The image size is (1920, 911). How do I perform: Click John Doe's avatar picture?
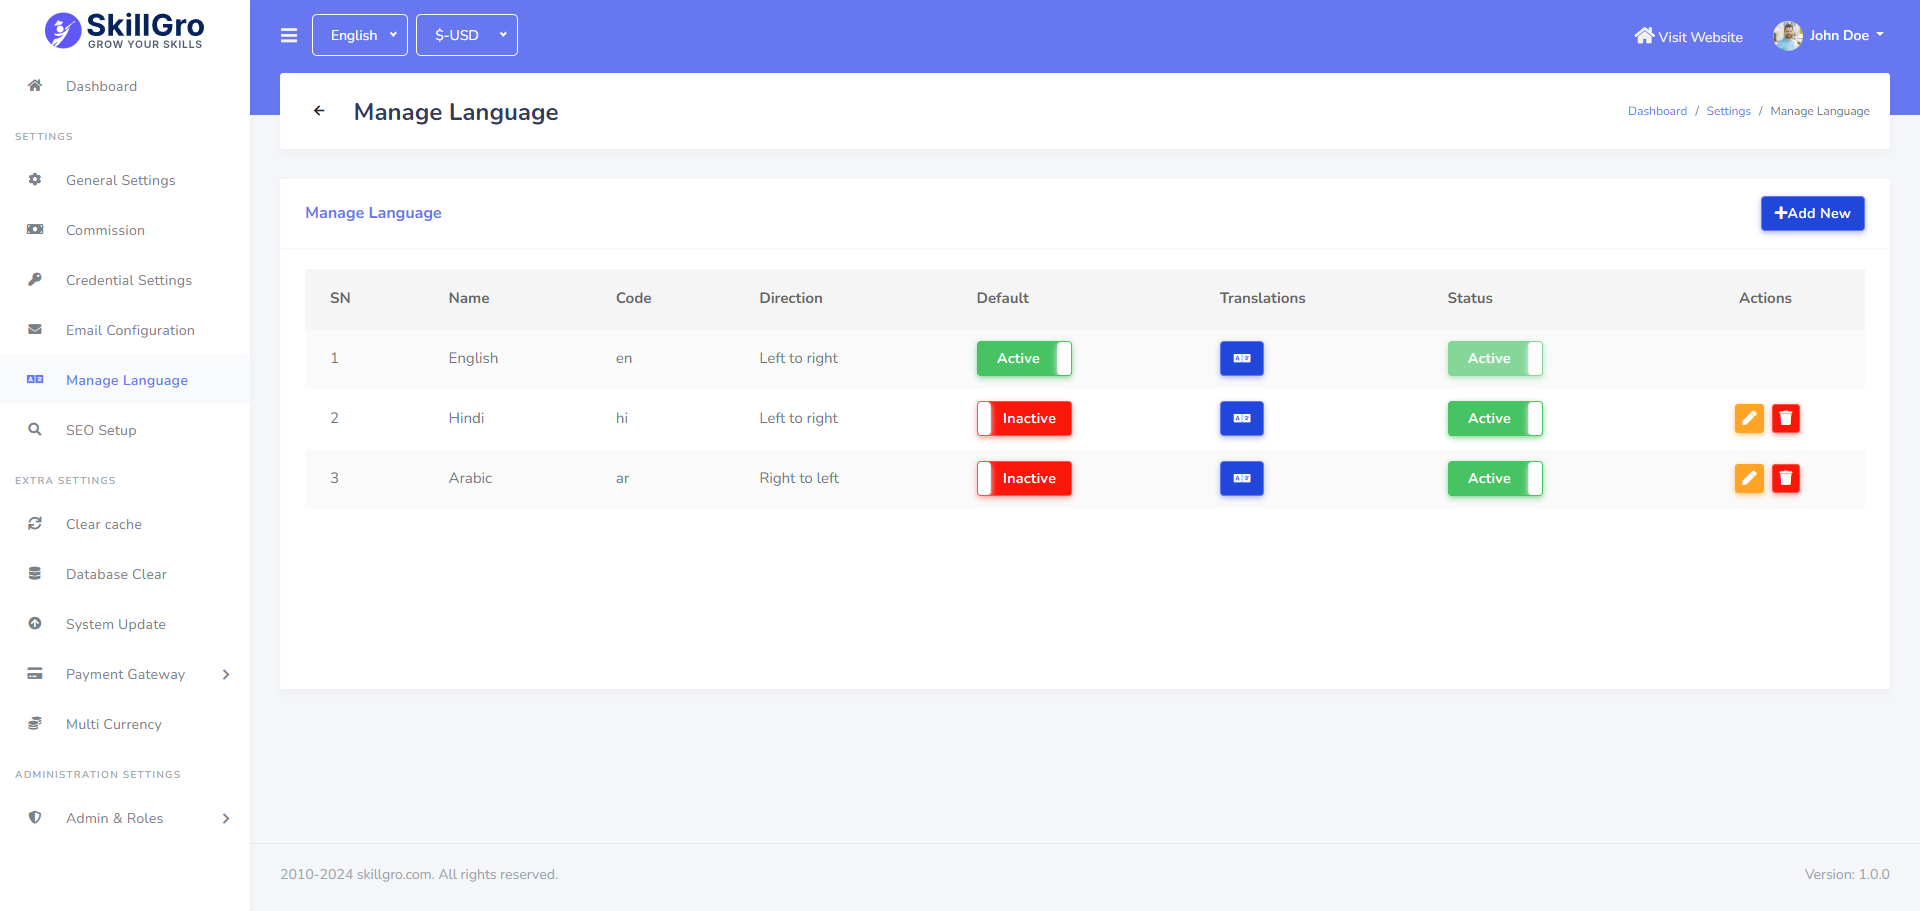click(1788, 36)
